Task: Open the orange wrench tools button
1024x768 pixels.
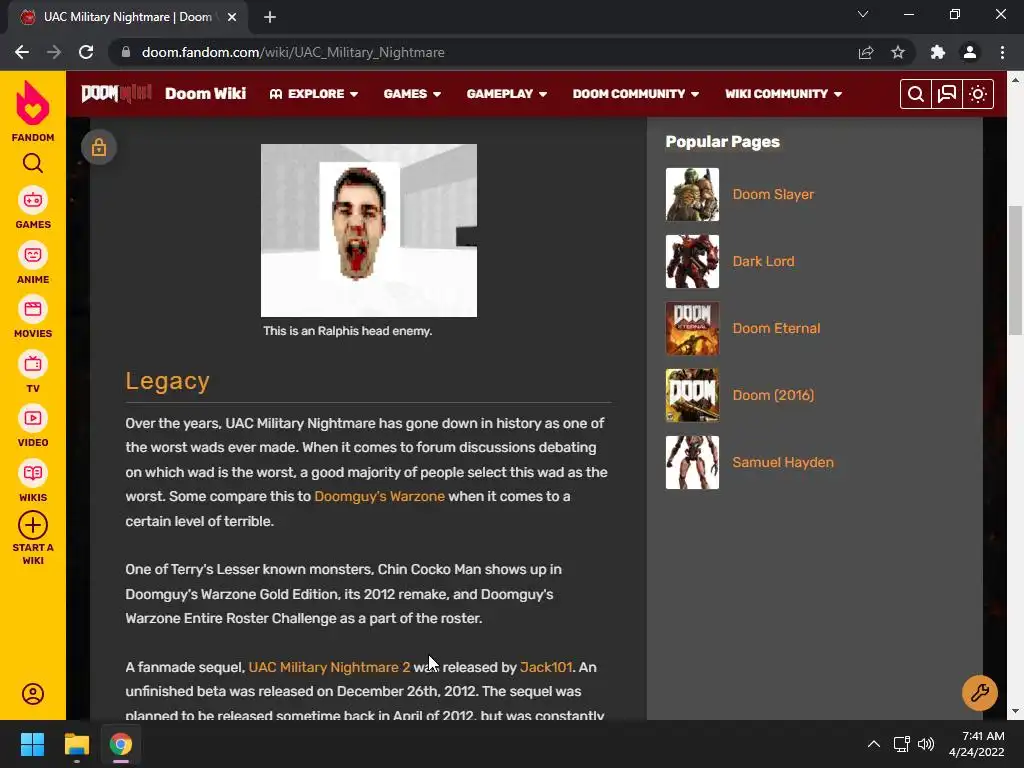Action: [980, 693]
